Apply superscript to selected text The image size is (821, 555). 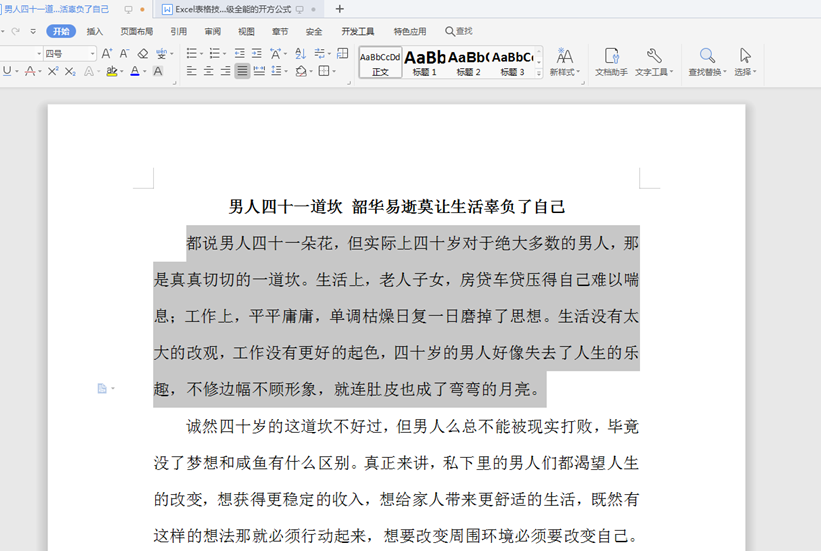click(53, 71)
